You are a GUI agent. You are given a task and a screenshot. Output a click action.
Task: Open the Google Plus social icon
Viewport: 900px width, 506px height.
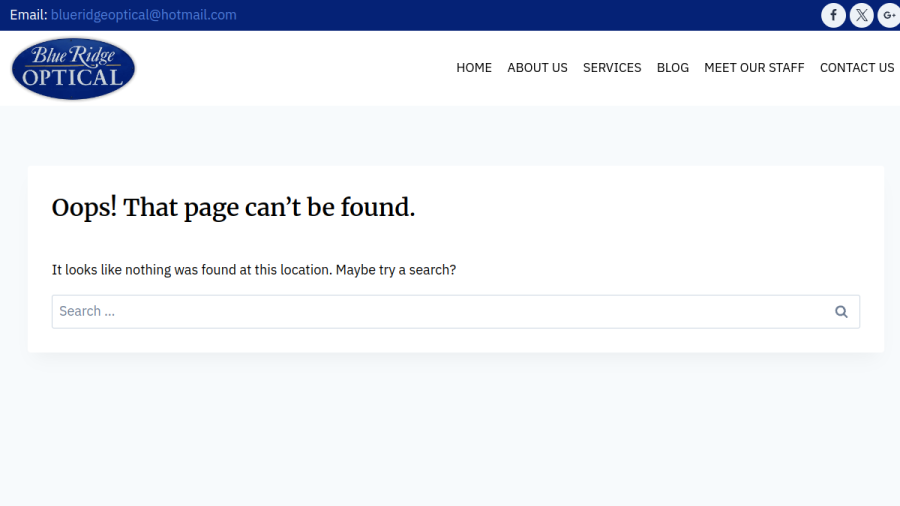[889, 15]
